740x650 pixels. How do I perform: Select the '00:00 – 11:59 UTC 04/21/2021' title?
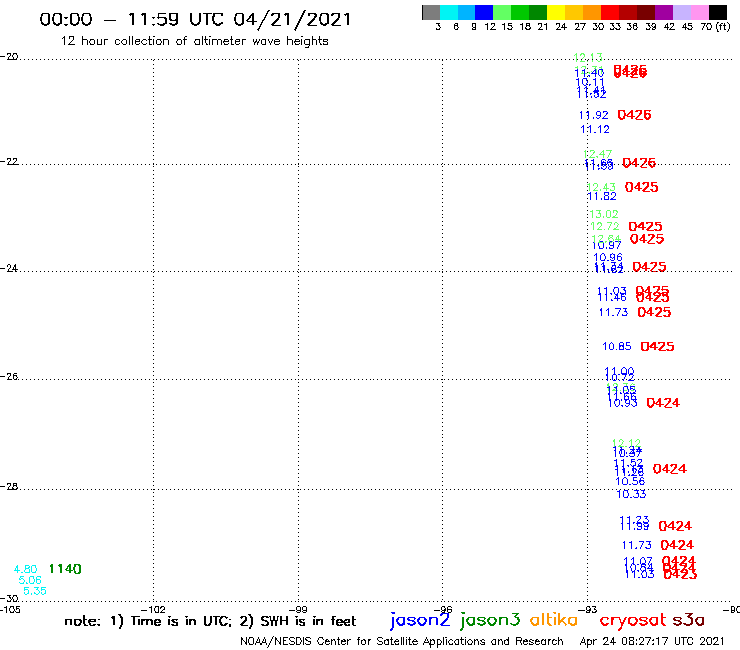[x=195, y=19]
